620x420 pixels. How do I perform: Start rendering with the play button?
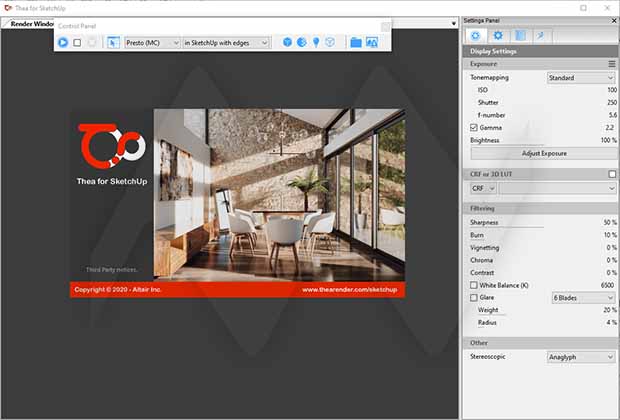(x=63, y=42)
